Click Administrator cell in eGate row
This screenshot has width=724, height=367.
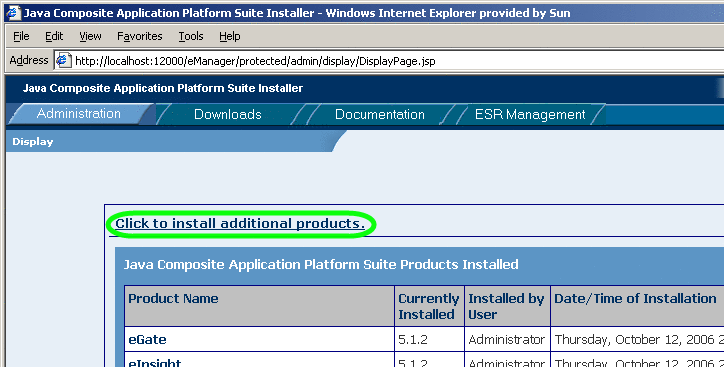pos(507,339)
